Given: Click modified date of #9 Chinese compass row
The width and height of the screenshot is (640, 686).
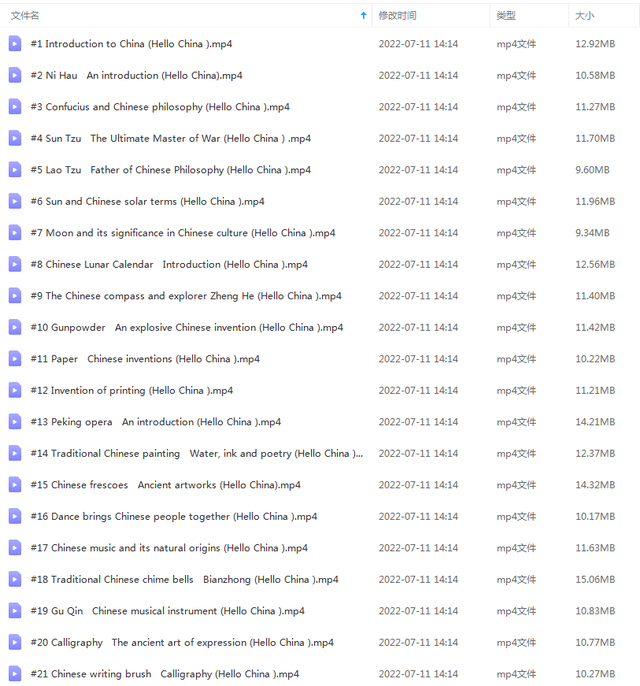Looking at the screenshot, I should (x=418, y=296).
